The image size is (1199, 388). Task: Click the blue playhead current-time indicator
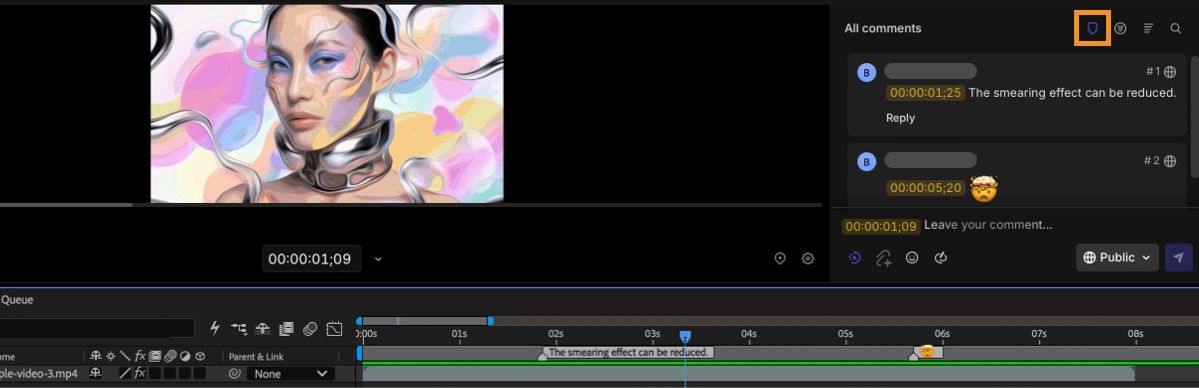[685, 337]
